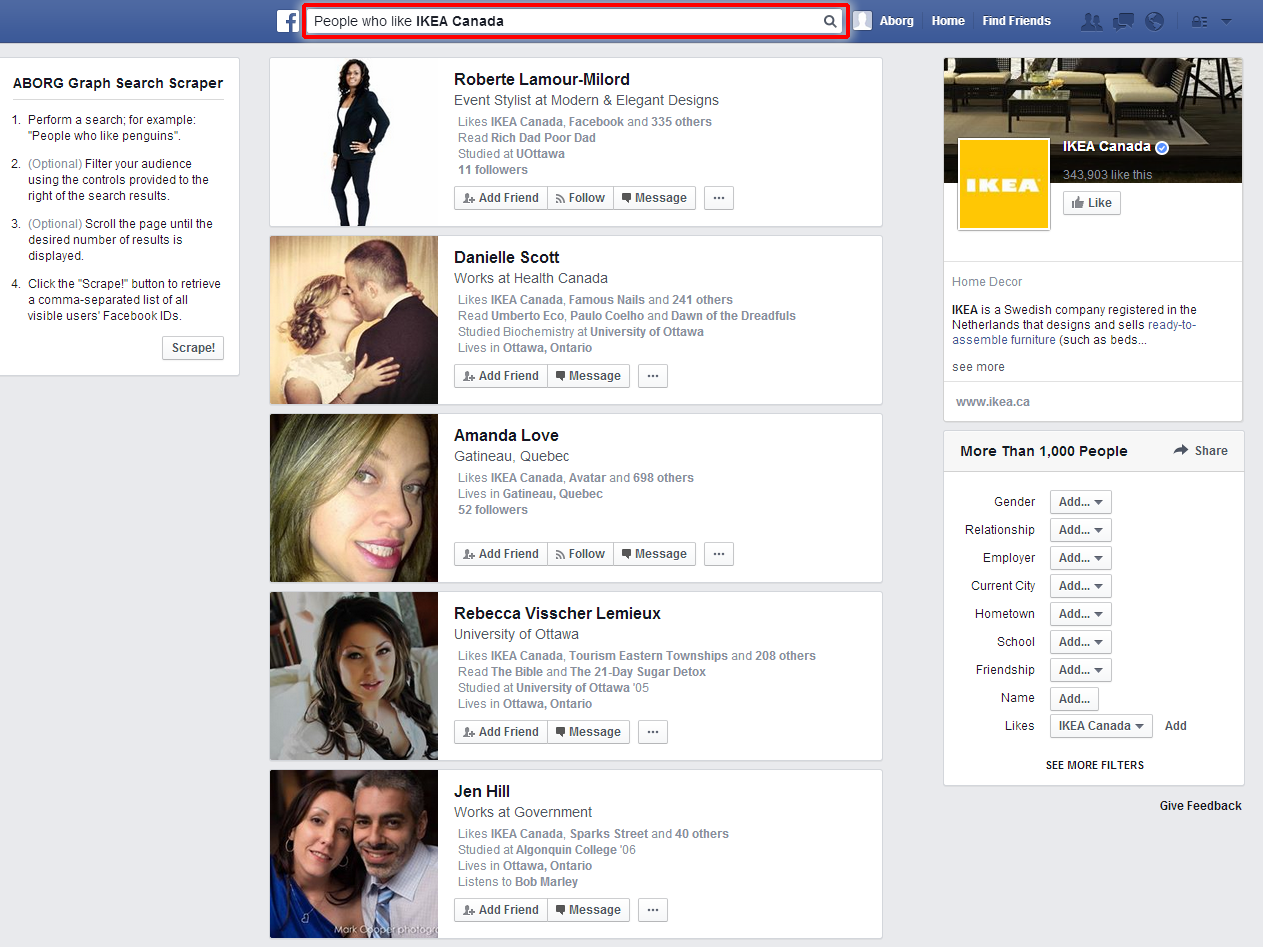The width and height of the screenshot is (1263, 947).
Task: Message Amanda Love
Action: pyautogui.click(x=654, y=554)
